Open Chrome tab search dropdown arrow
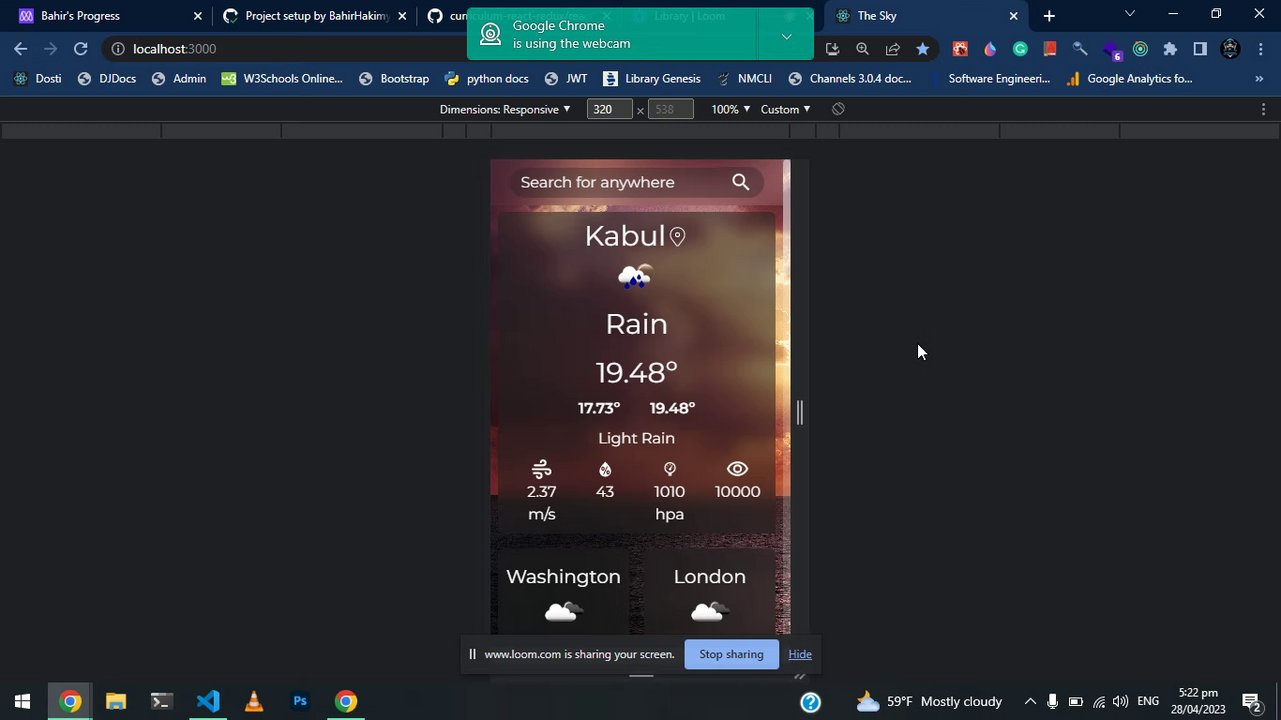This screenshot has height=720, width=1281. pyautogui.click(x=1129, y=14)
